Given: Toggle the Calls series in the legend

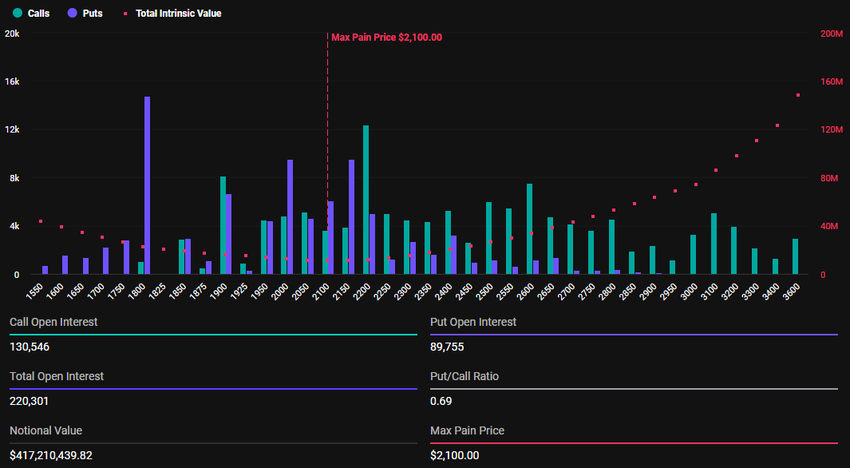Looking at the screenshot, I should 32,14.
